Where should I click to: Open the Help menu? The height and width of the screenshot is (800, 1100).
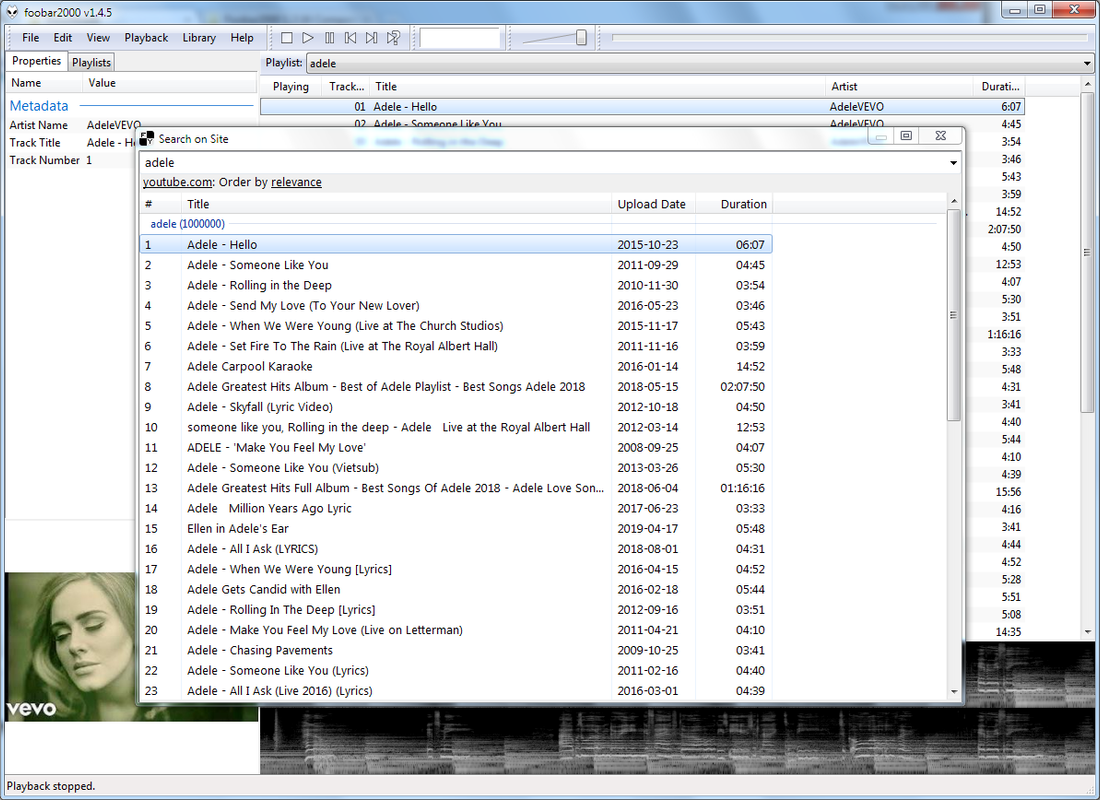point(242,38)
